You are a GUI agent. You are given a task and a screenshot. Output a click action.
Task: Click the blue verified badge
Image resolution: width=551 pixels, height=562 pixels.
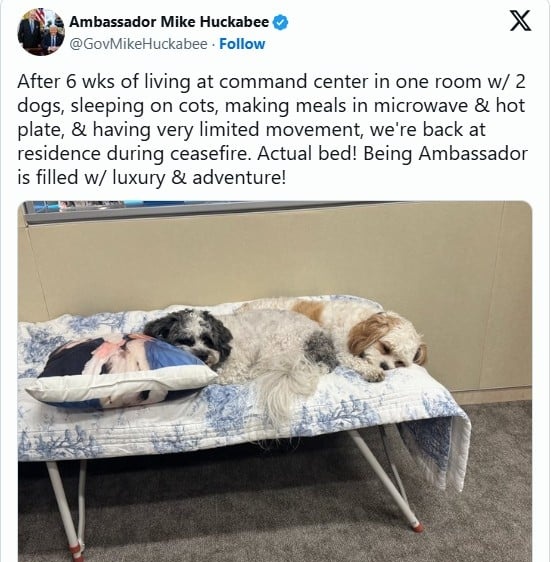[x=281, y=22]
